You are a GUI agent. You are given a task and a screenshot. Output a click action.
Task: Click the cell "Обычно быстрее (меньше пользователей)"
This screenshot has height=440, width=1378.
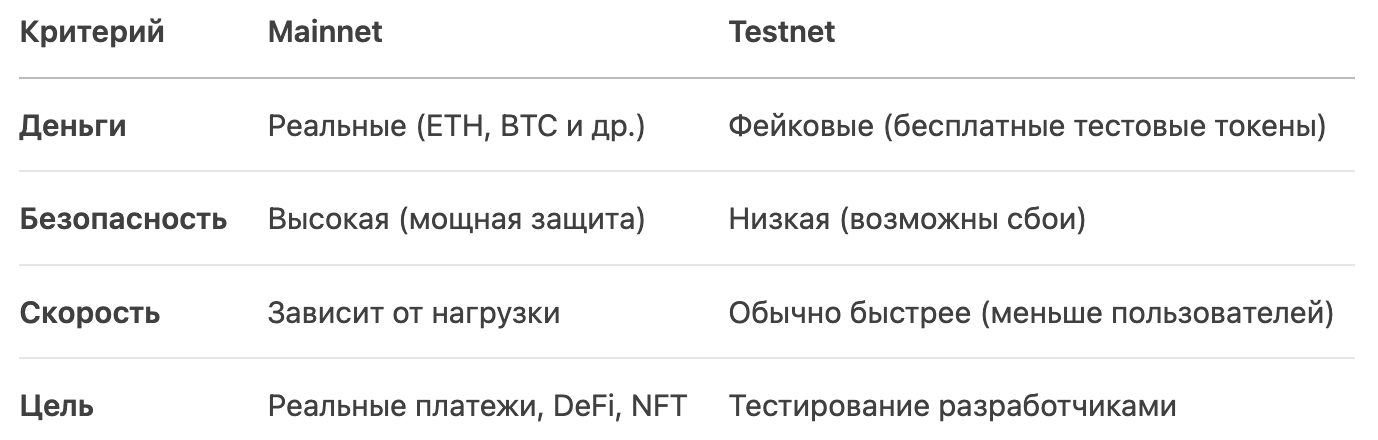click(1031, 313)
